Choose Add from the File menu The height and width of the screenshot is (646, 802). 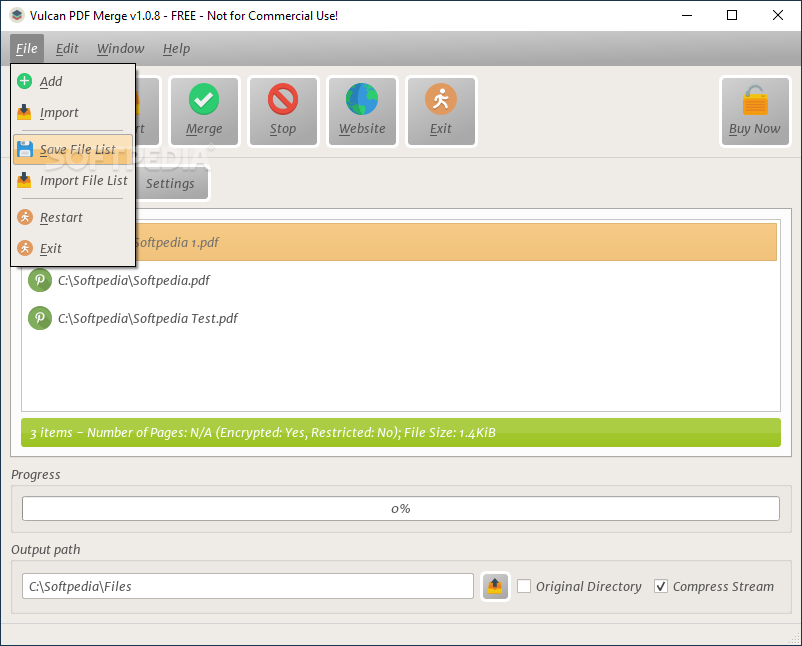[73, 81]
